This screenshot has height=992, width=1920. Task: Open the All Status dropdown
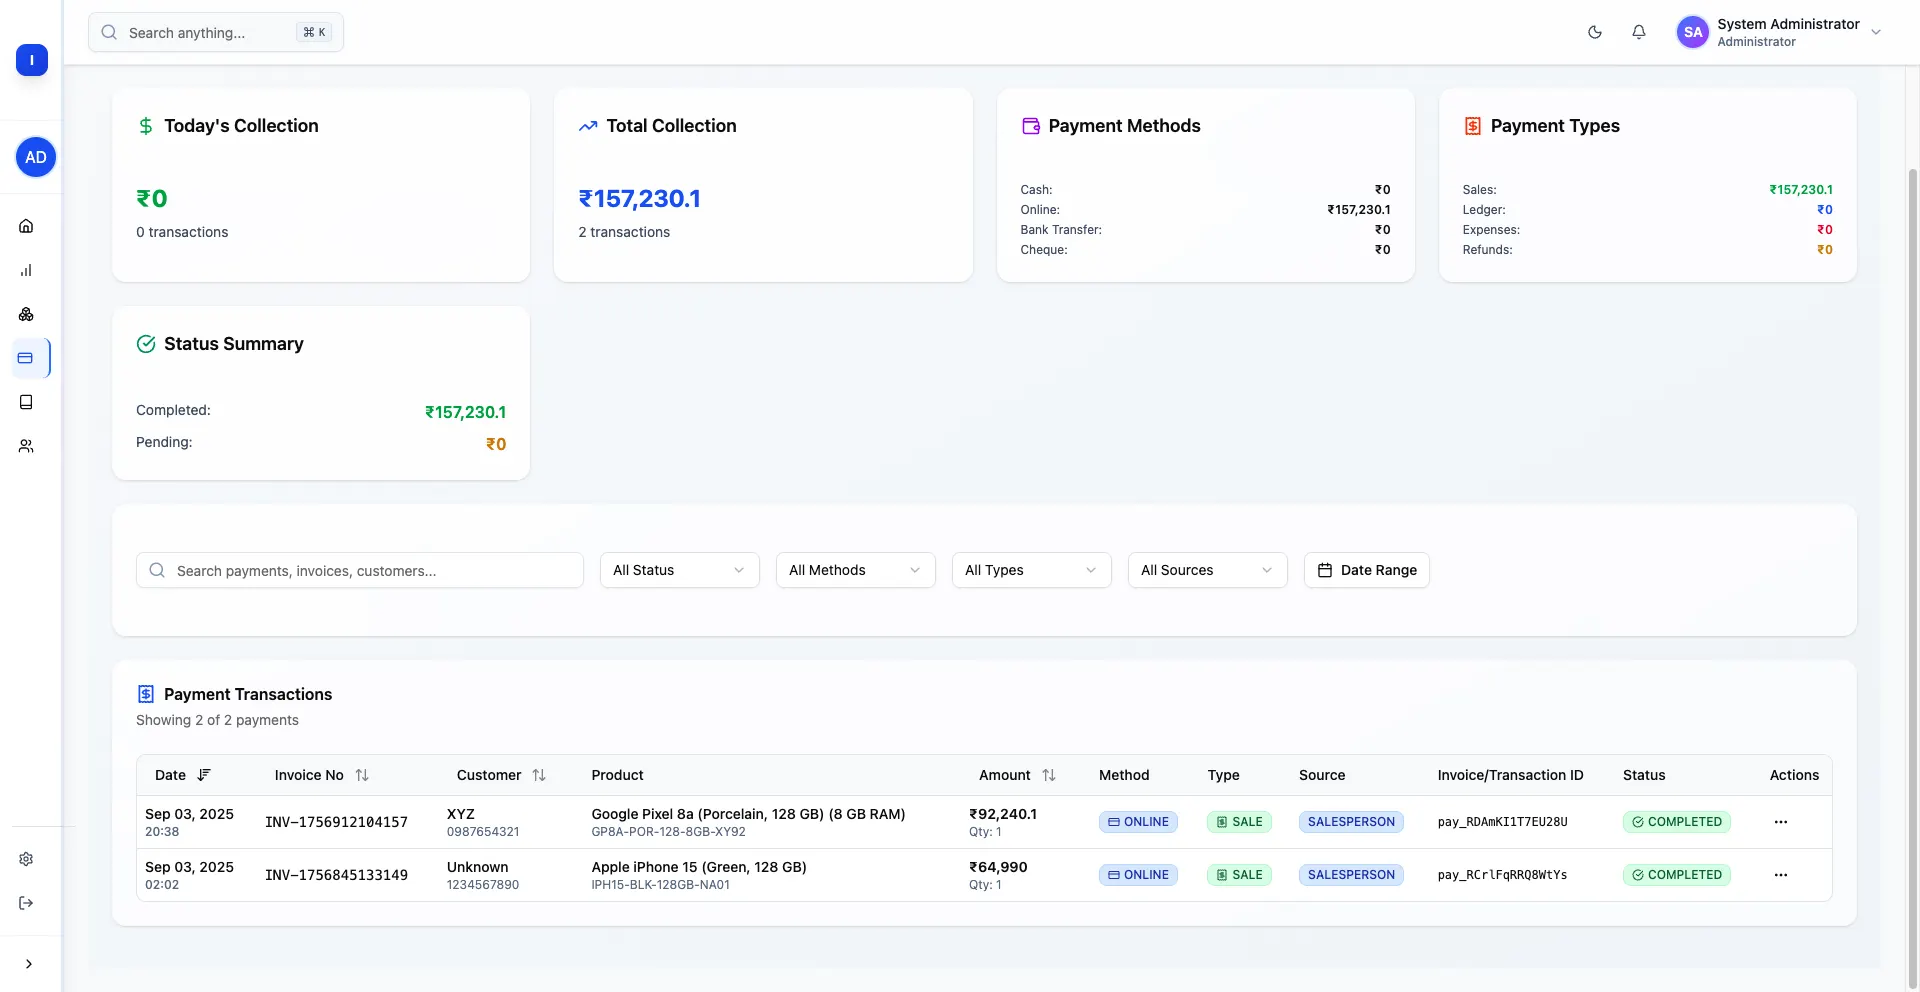click(679, 570)
